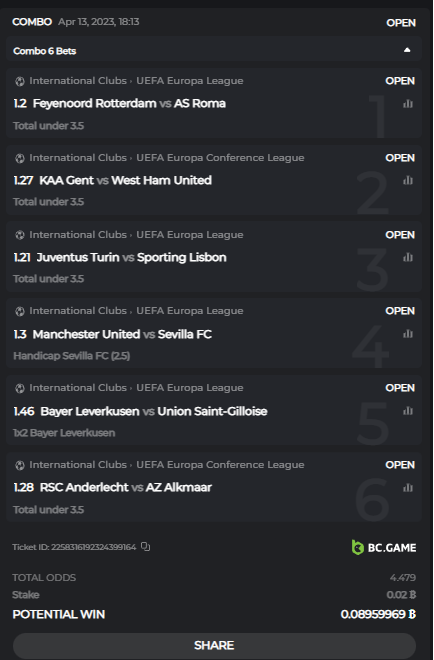Show stats for Manchester United vs Sevilla
The width and height of the screenshot is (434, 660).
[407, 334]
